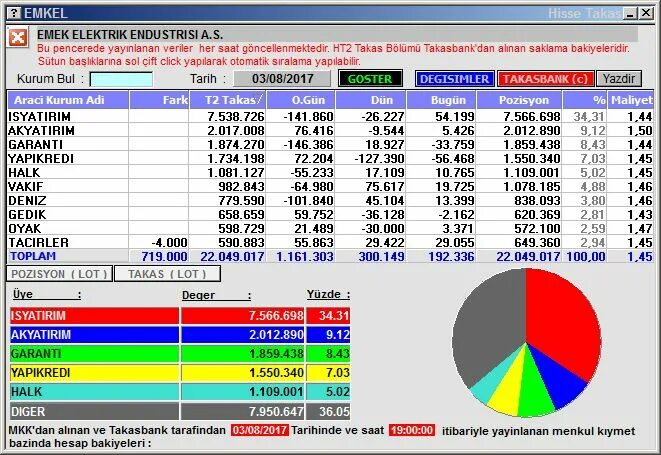Click the Yüzde legend column label
This screenshot has width=661, height=455.
(x=328, y=294)
